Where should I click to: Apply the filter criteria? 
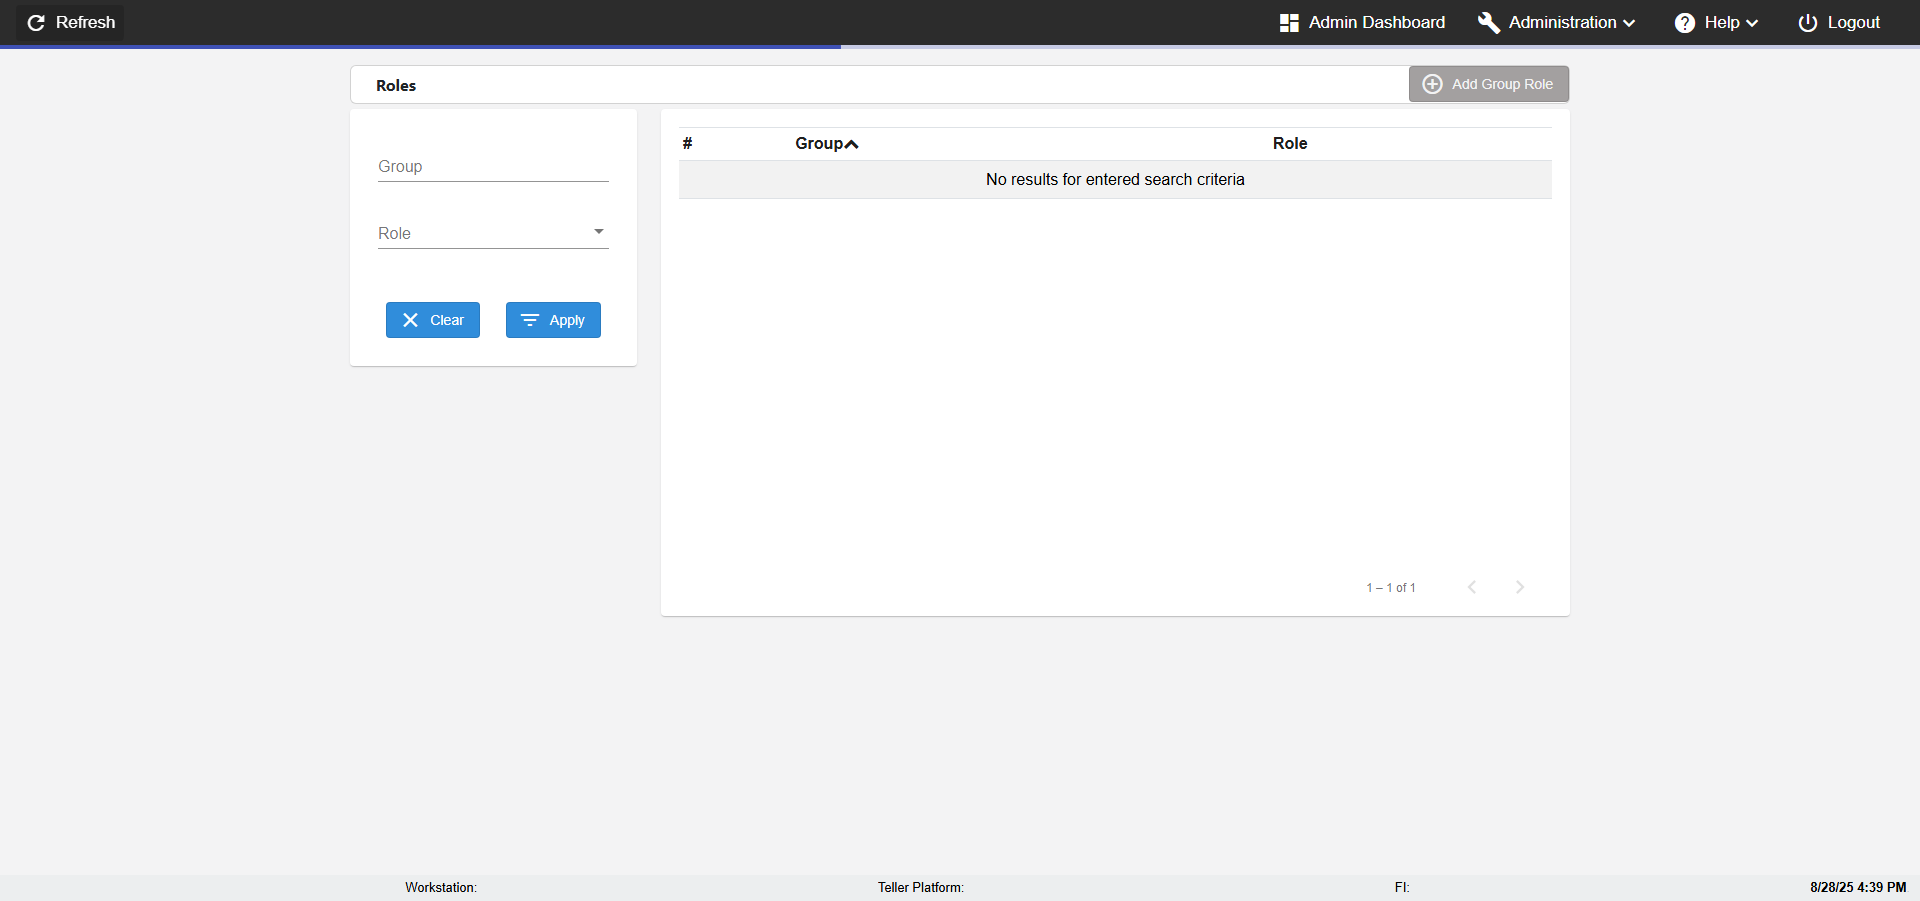[x=553, y=320]
